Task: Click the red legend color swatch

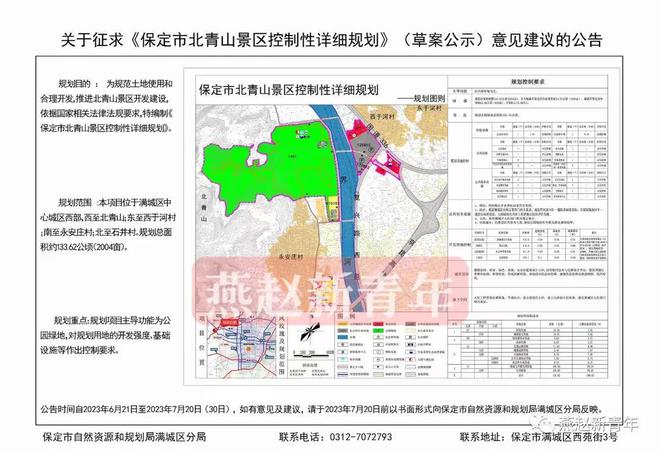Action: click(378, 324)
